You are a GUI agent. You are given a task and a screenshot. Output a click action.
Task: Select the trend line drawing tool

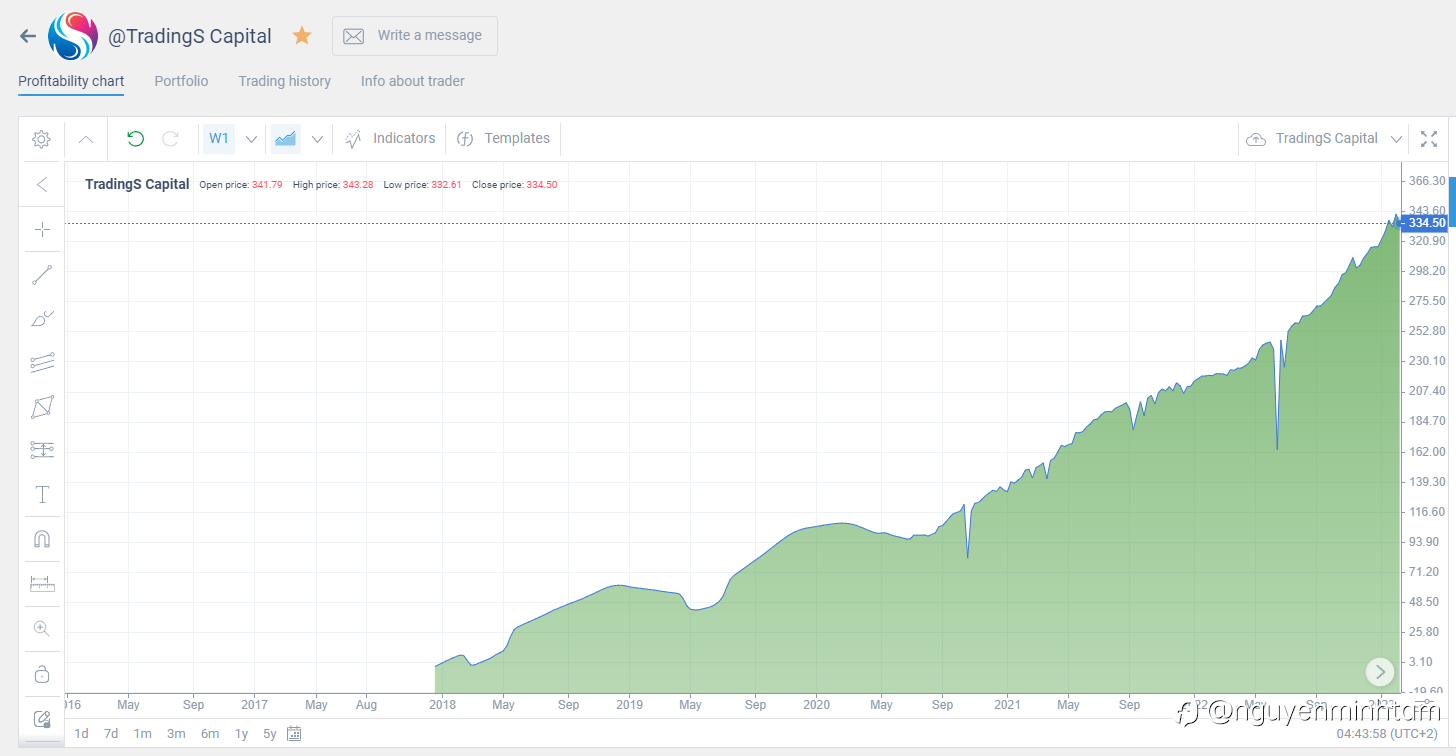[42, 275]
